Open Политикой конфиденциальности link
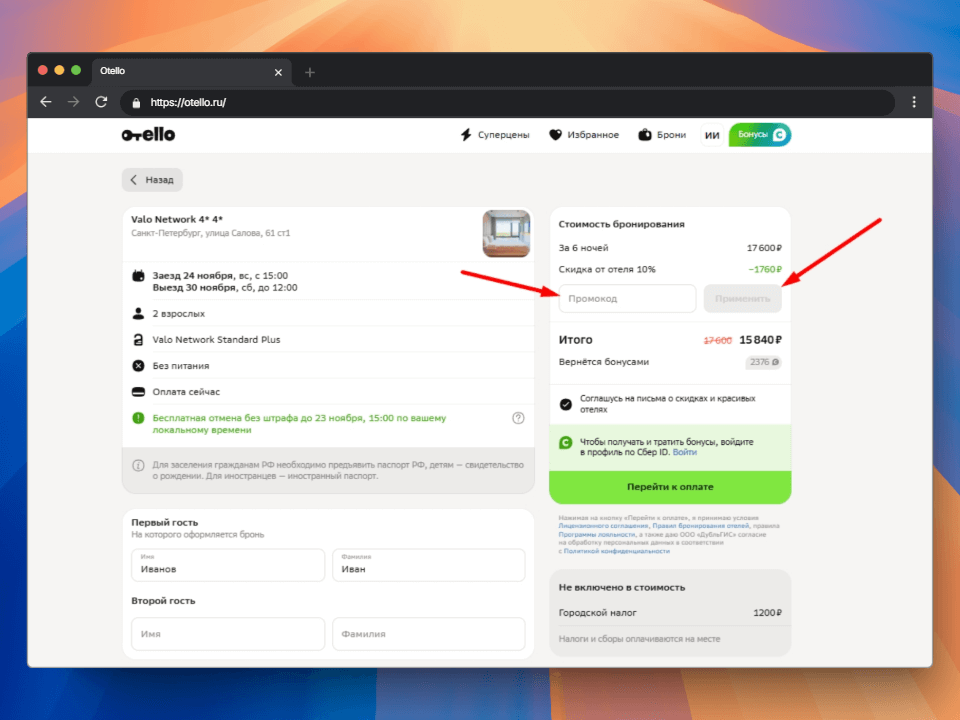The height and width of the screenshot is (720, 960). [617, 551]
